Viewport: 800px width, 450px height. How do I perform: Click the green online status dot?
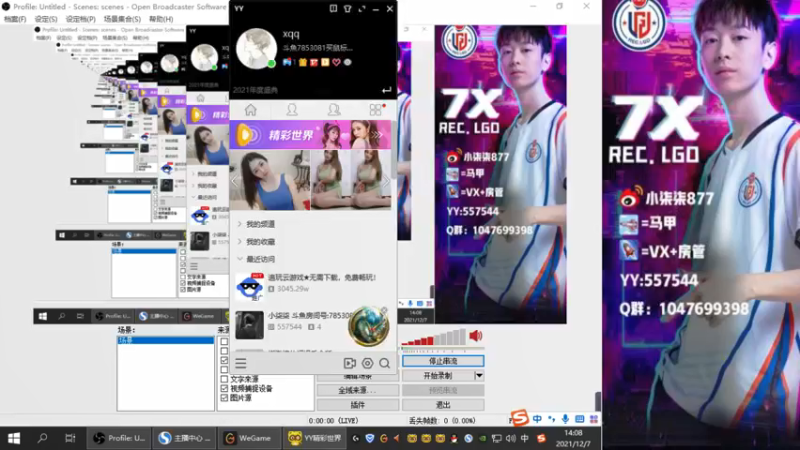click(271, 64)
